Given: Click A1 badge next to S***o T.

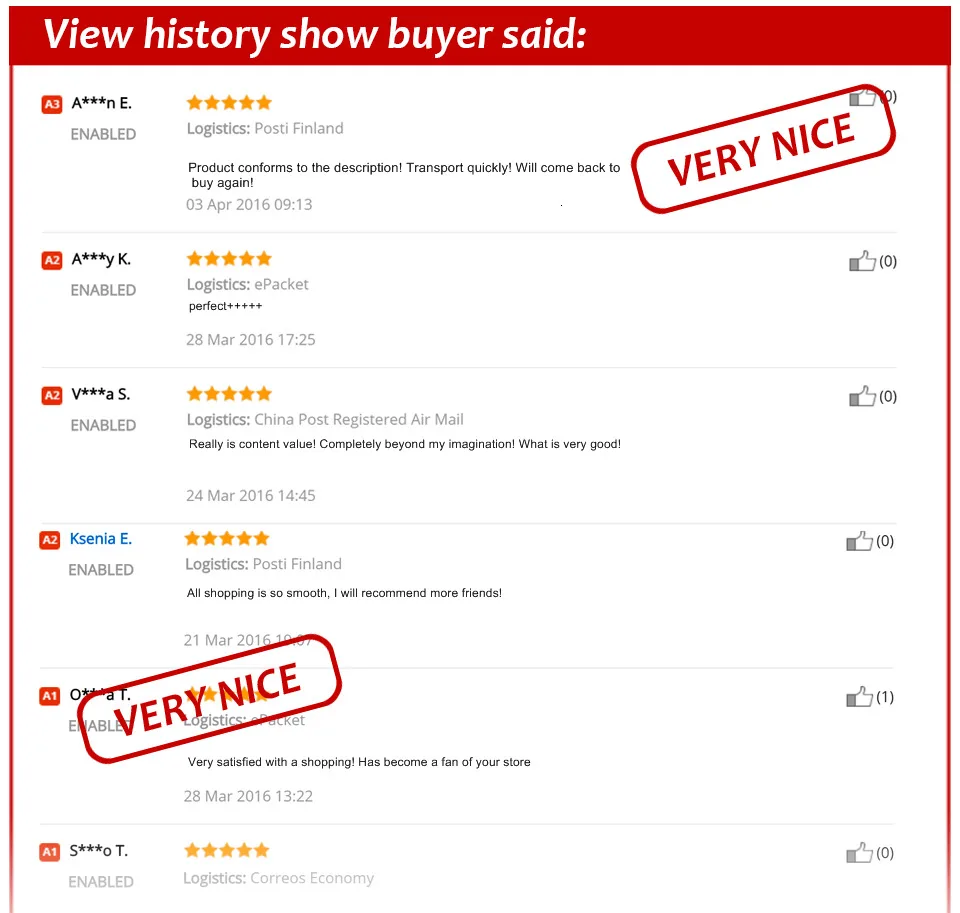Looking at the screenshot, I should (x=50, y=852).
